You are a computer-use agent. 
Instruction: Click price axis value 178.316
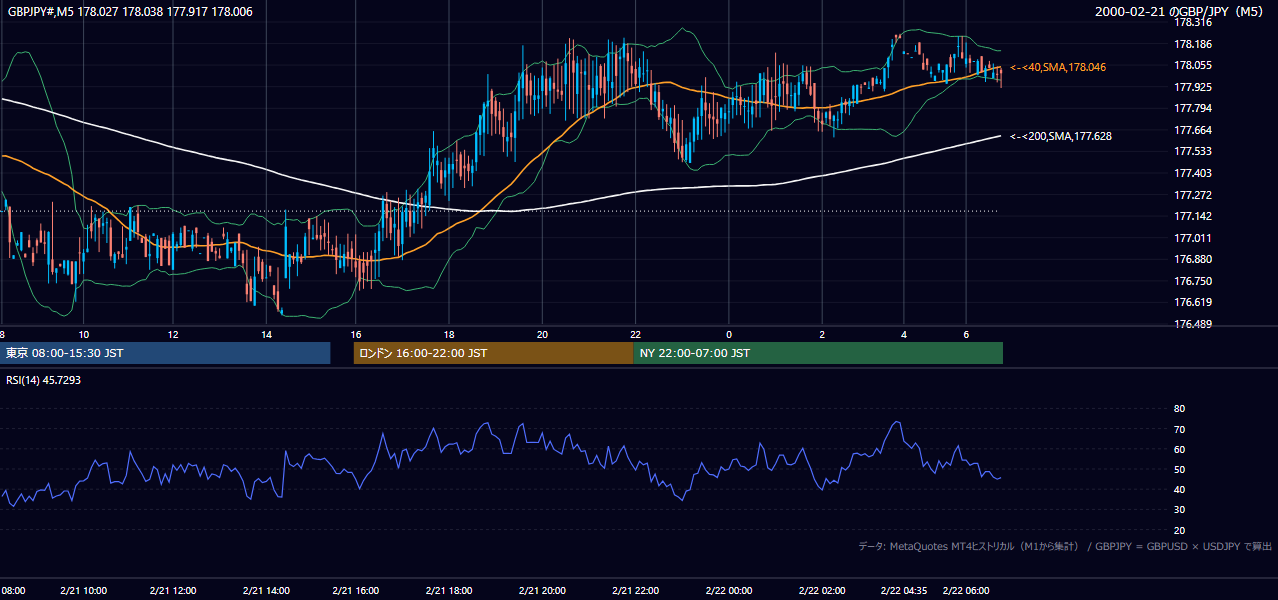(x=1192, y=22)
